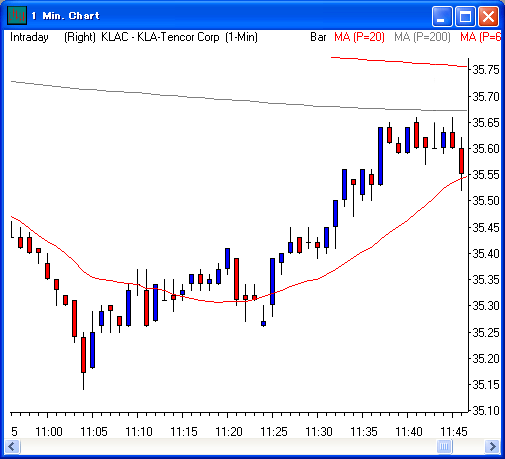505x459 pixels.
Task: Click the '(1-Min)' interval label
Action: pos(241,37)
